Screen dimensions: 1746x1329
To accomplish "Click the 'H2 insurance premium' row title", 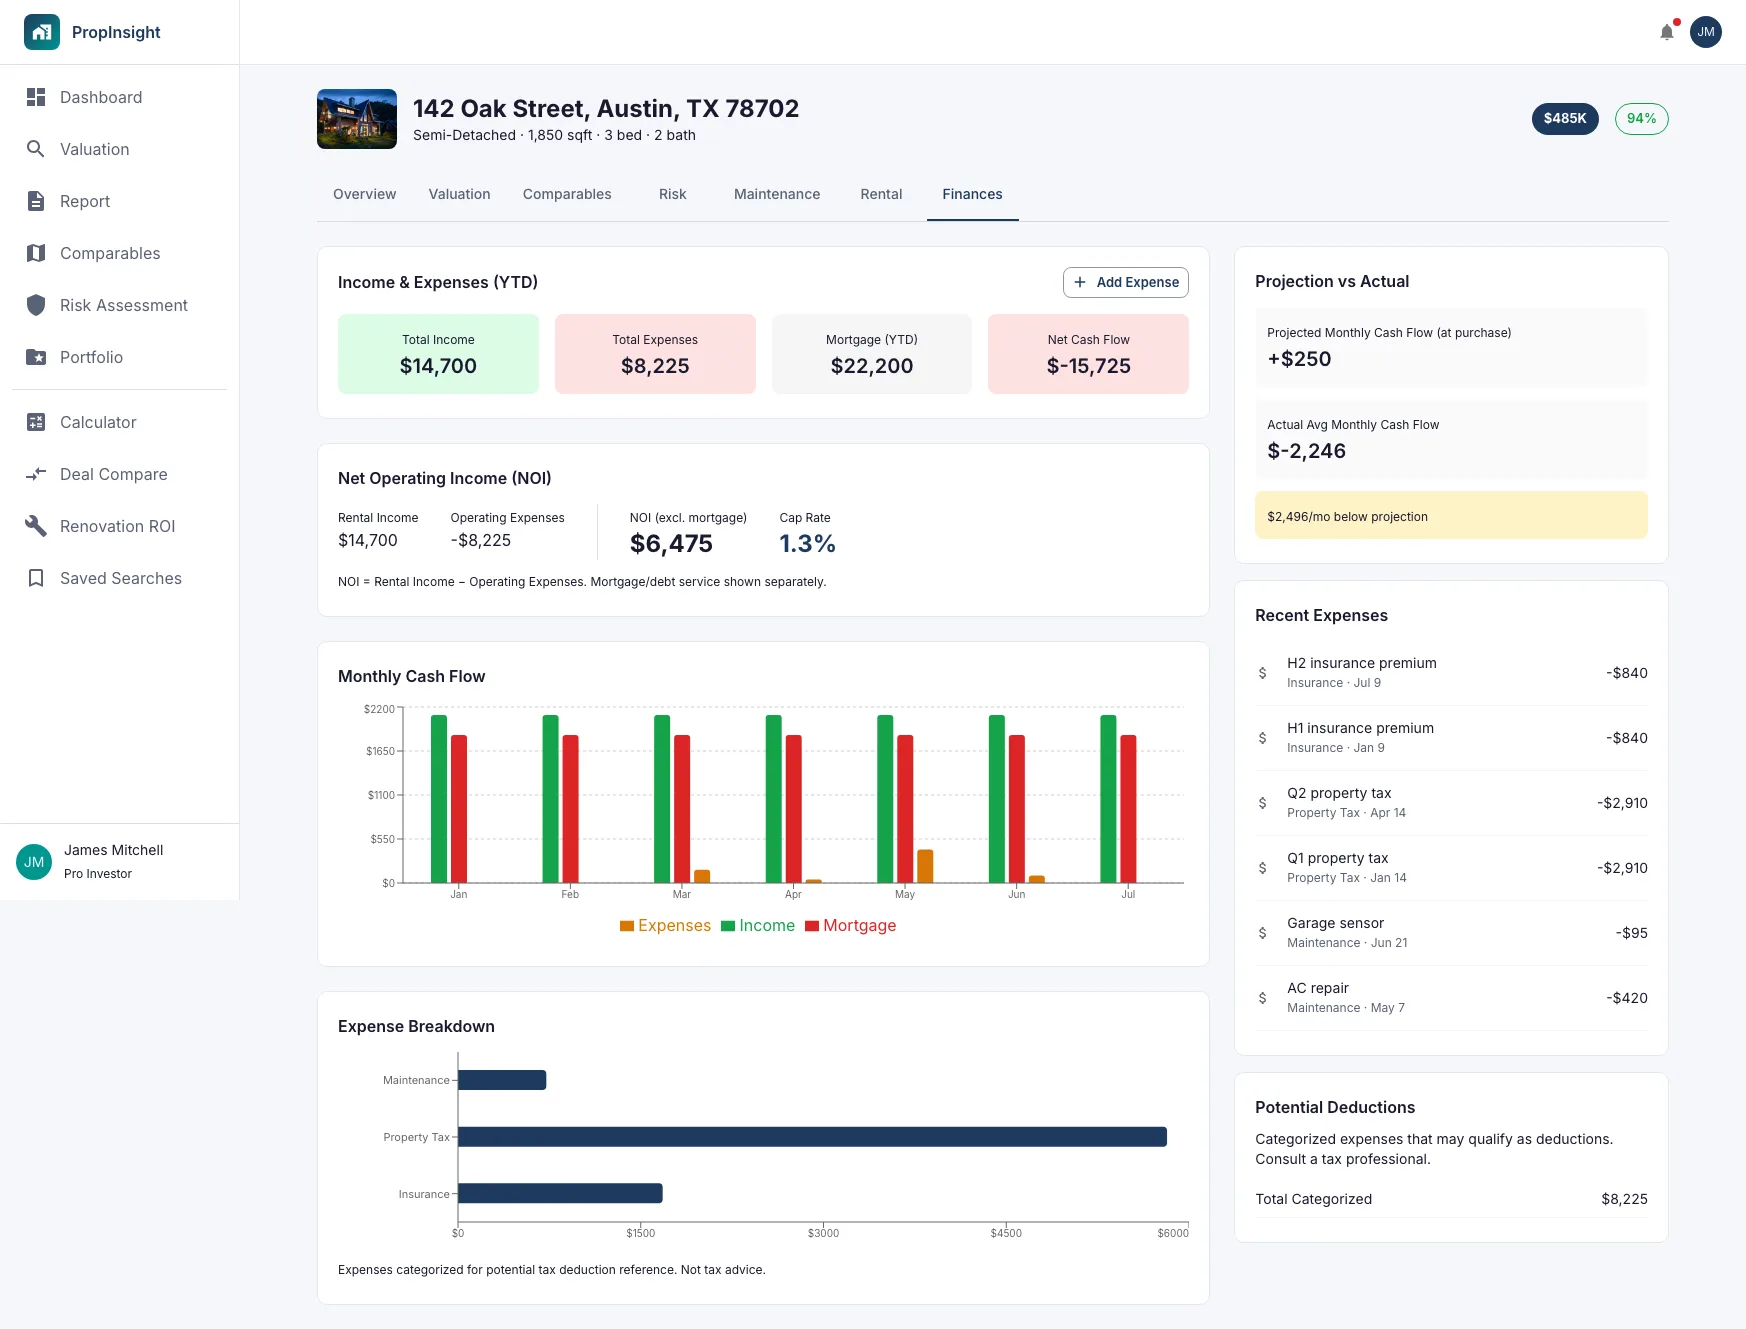I will pos(1361,663).
